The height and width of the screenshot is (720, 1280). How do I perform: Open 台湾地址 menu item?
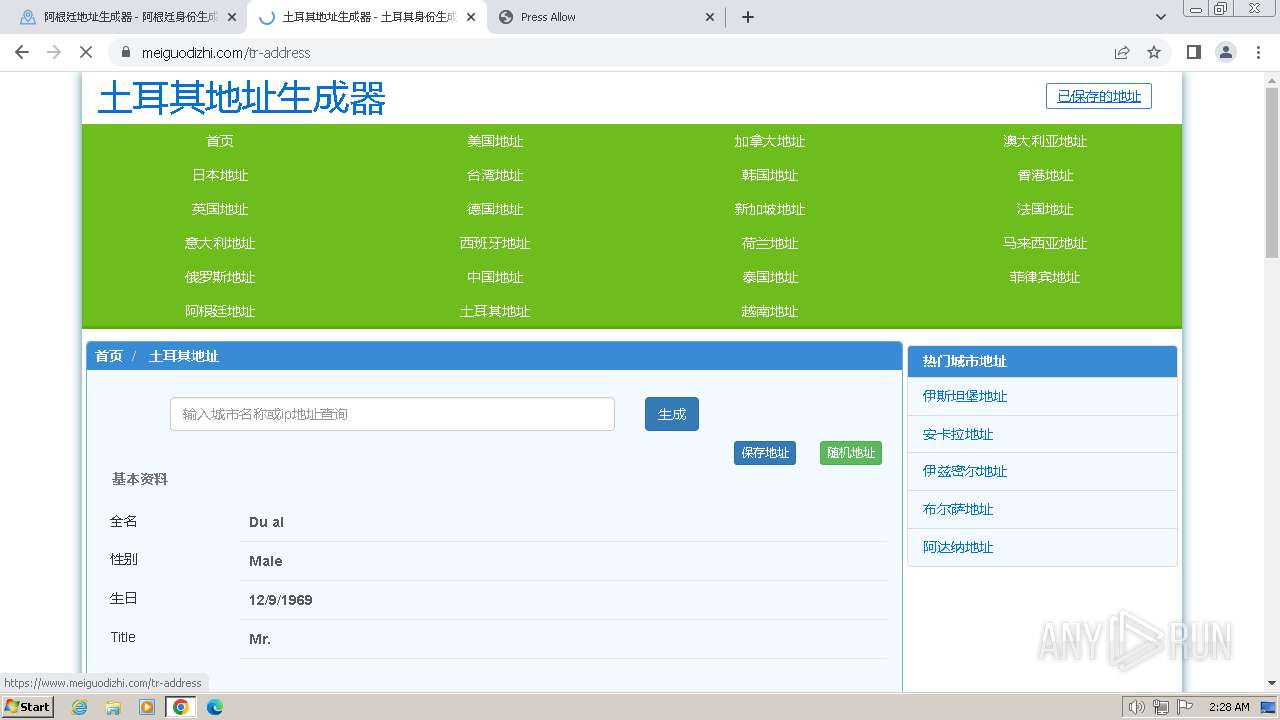495,175
